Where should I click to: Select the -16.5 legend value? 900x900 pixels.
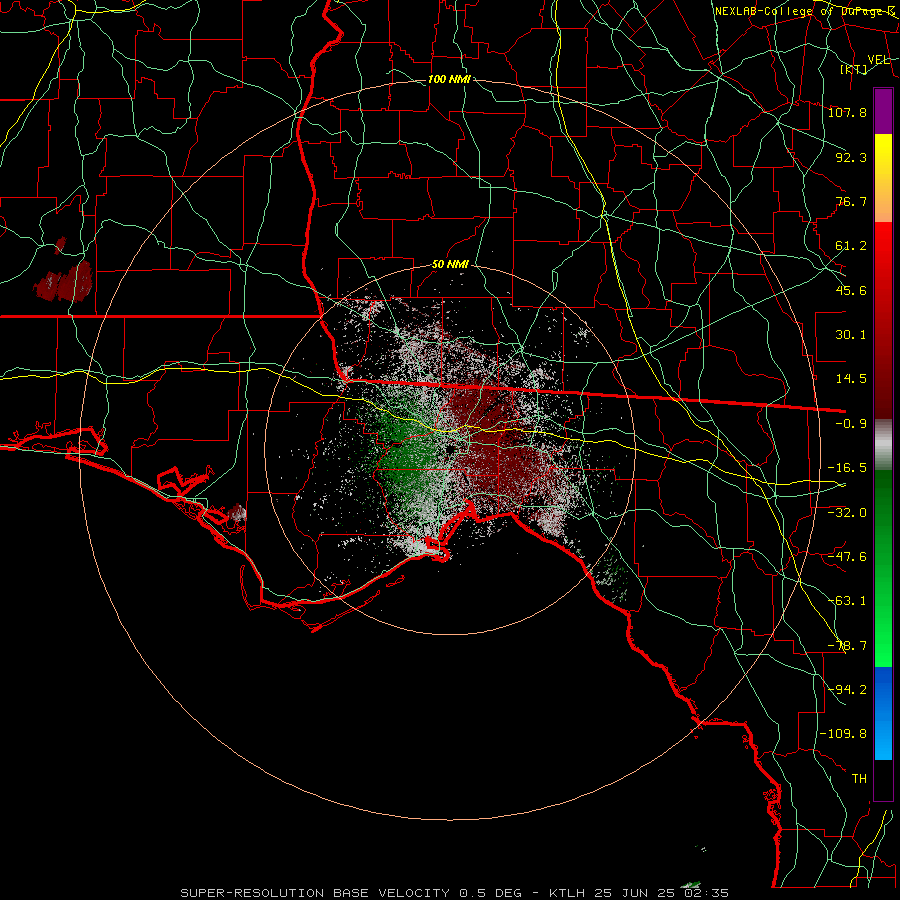point(847,468)
